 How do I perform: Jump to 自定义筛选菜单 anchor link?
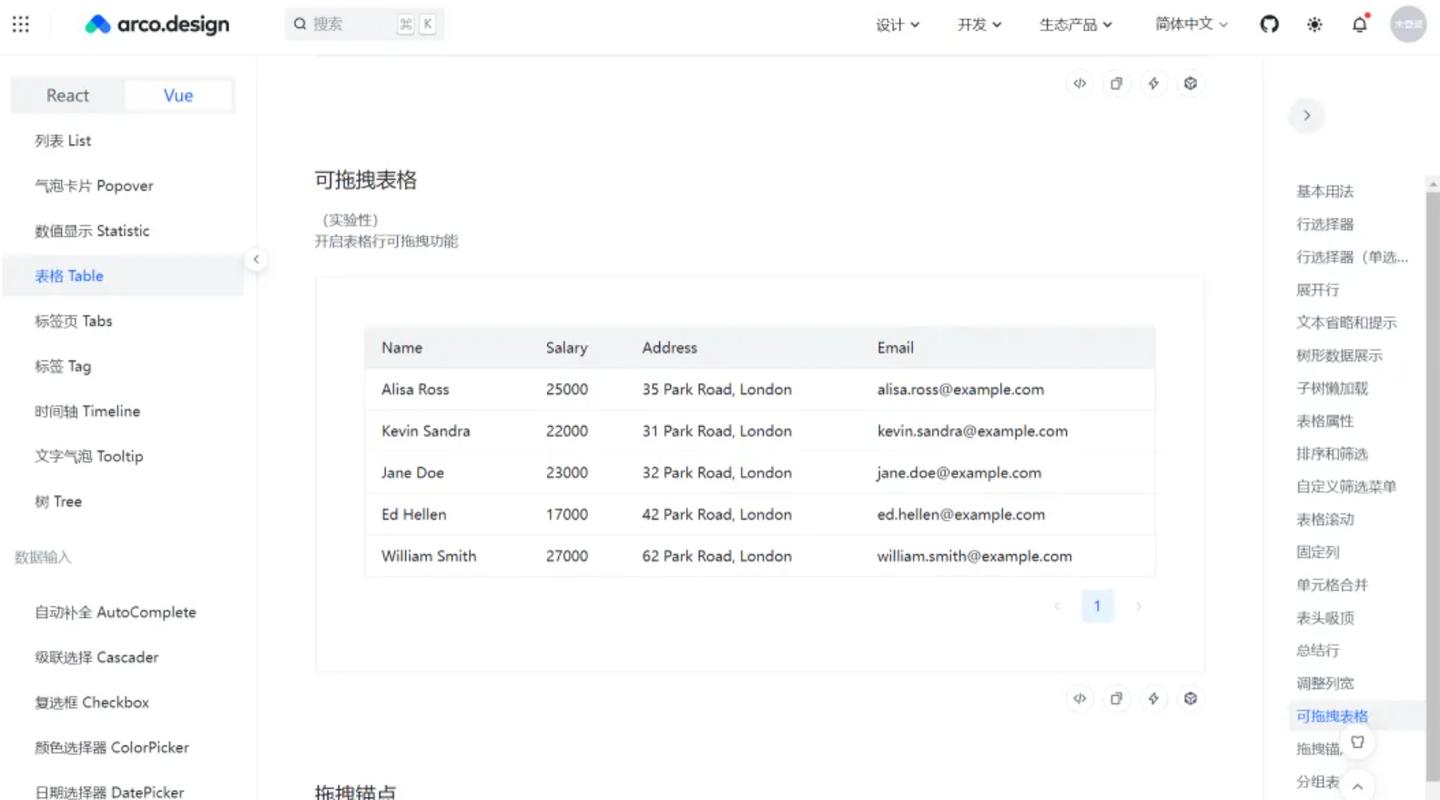pyautogui.click(x=1347, y=487)
